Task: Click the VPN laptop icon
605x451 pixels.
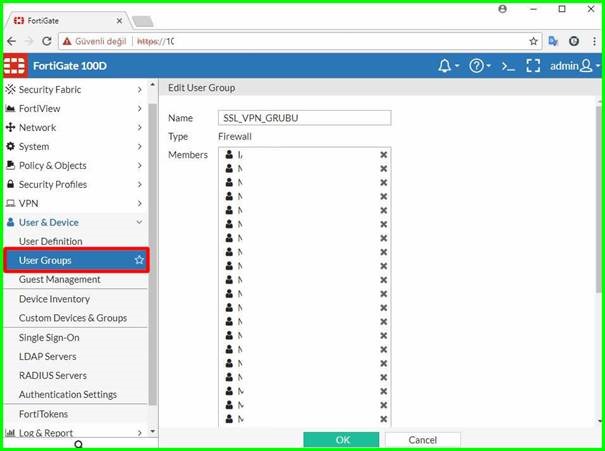Action: coord(10,203)
